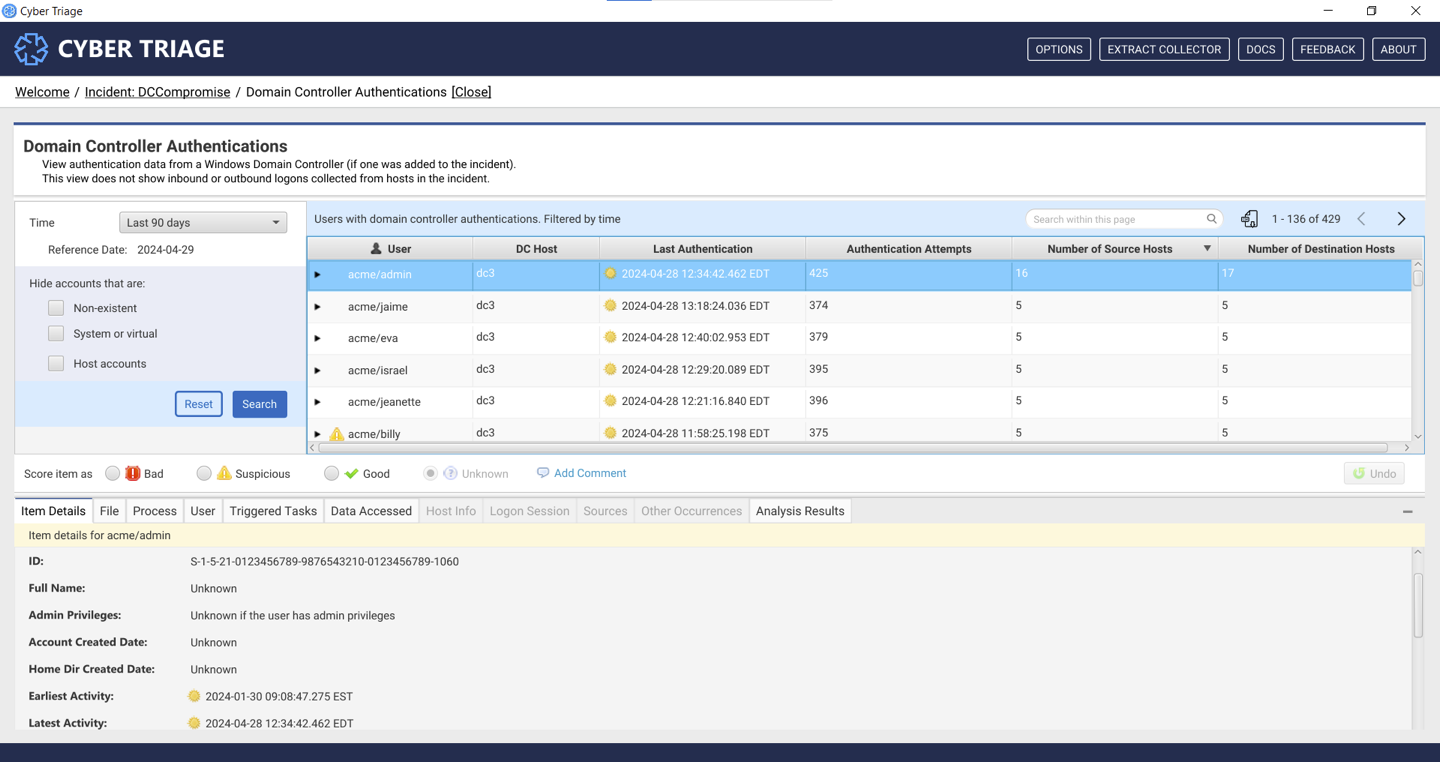
Task: Open the Time range dropdown
Action: point(203,223)
